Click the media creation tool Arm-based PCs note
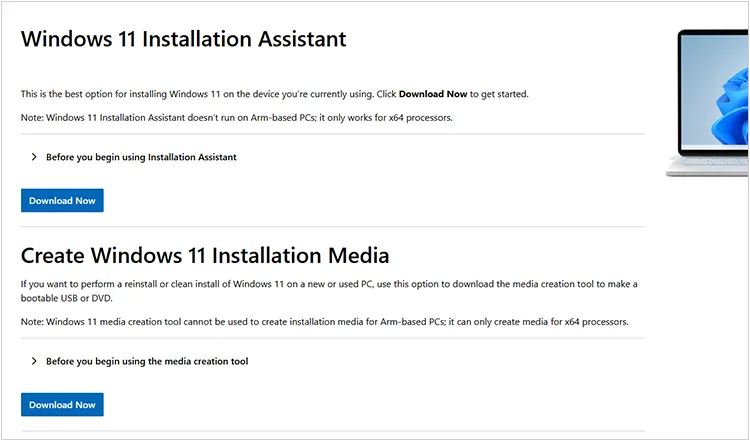Viewport: 750px width, 441px height. point(324,322)
